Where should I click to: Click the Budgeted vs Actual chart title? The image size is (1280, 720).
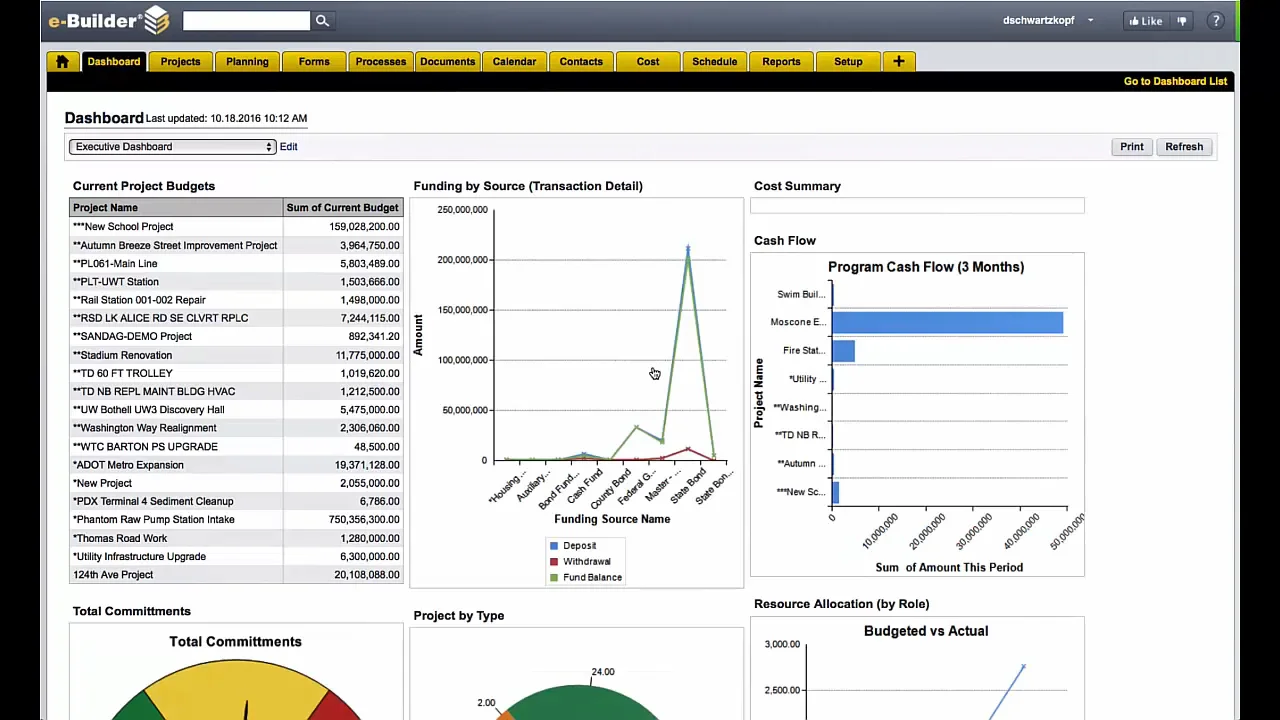coord(926,631)
